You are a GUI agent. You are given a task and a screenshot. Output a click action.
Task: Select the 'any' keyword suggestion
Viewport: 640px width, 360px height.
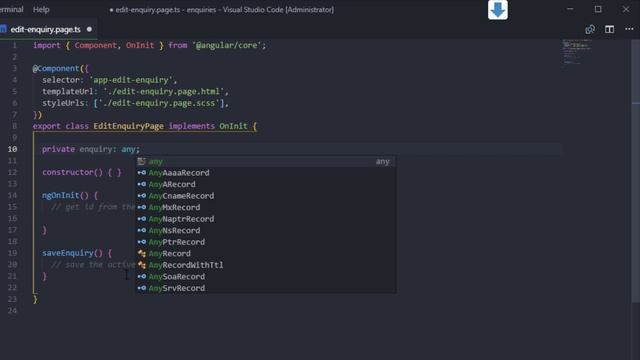(x=266, y=162)
